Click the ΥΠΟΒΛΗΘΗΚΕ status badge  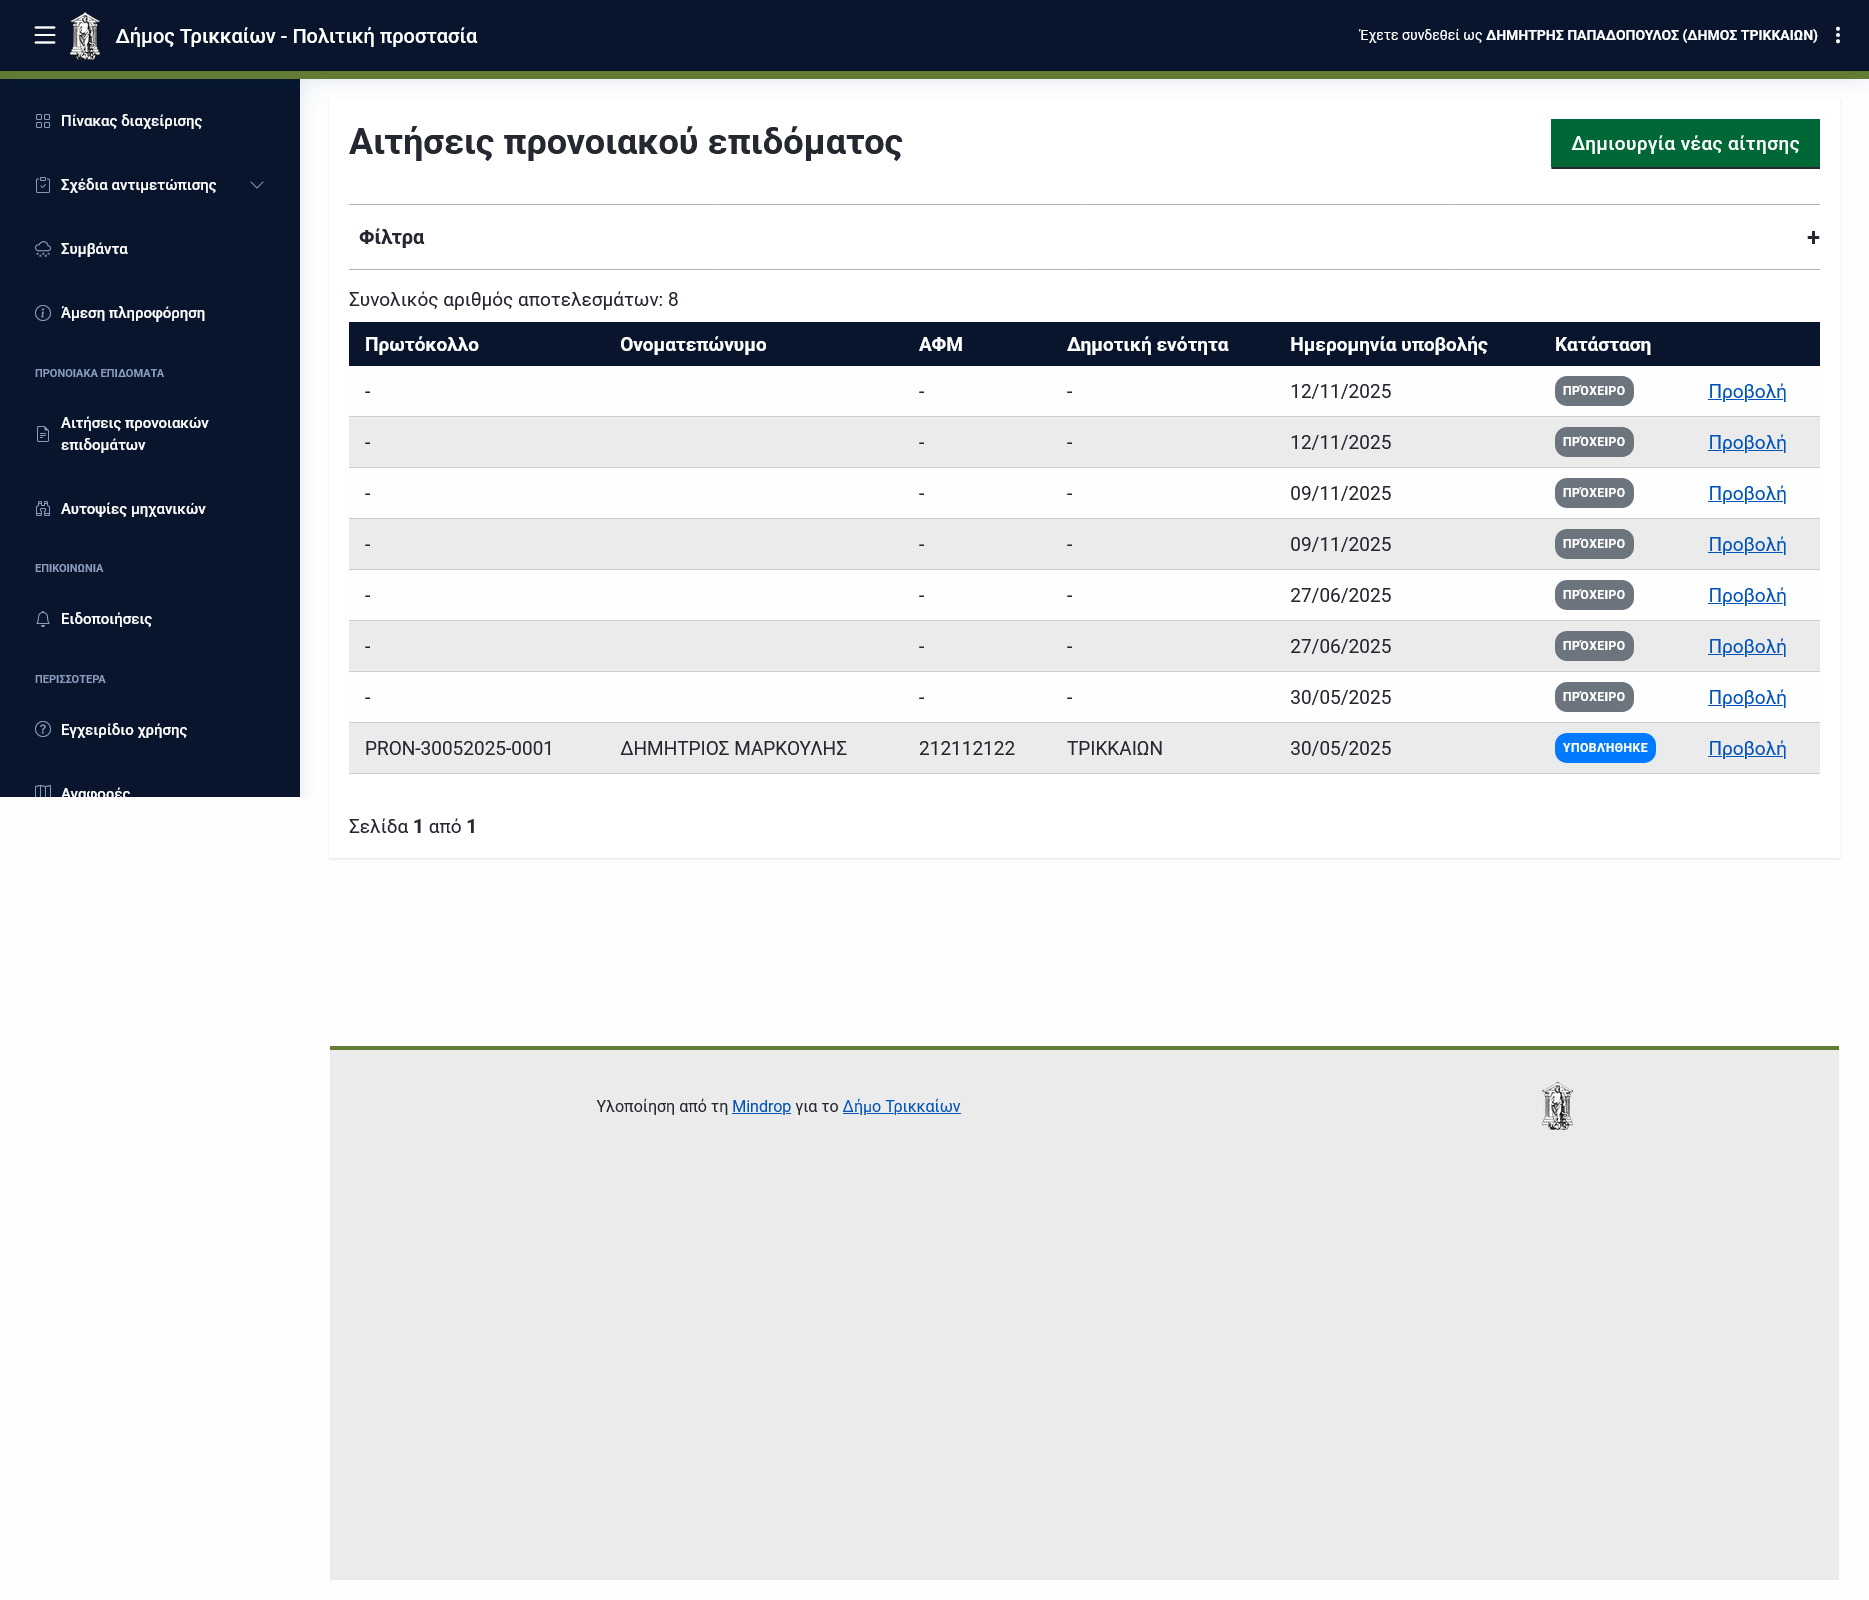click(1604, 749)
